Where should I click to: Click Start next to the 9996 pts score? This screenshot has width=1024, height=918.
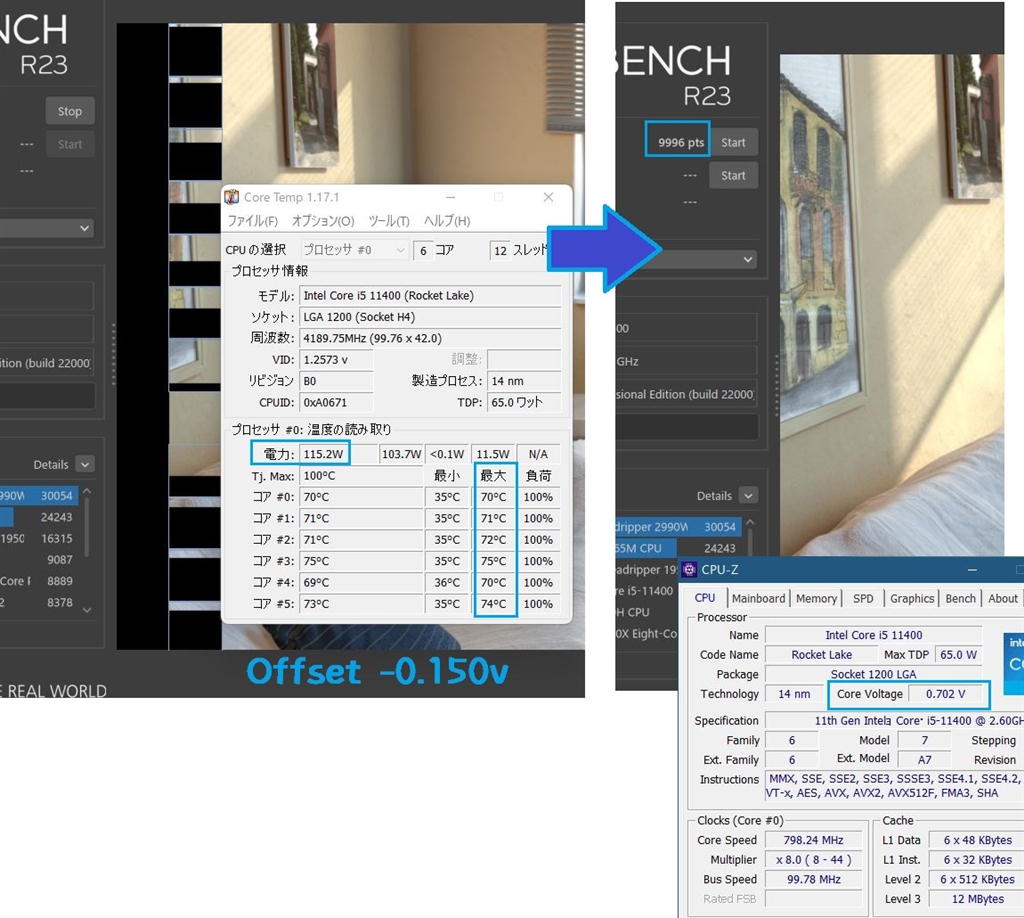tap(733, 142)
